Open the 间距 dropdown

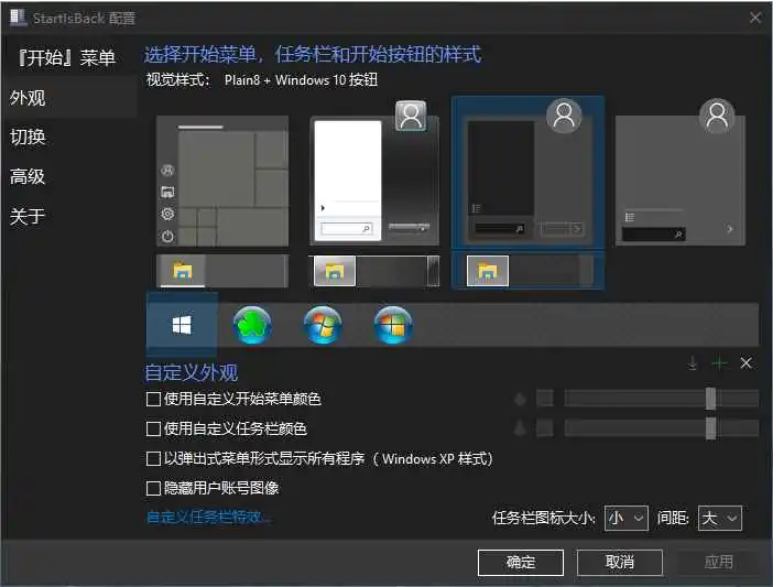click(x=720, y=518)
